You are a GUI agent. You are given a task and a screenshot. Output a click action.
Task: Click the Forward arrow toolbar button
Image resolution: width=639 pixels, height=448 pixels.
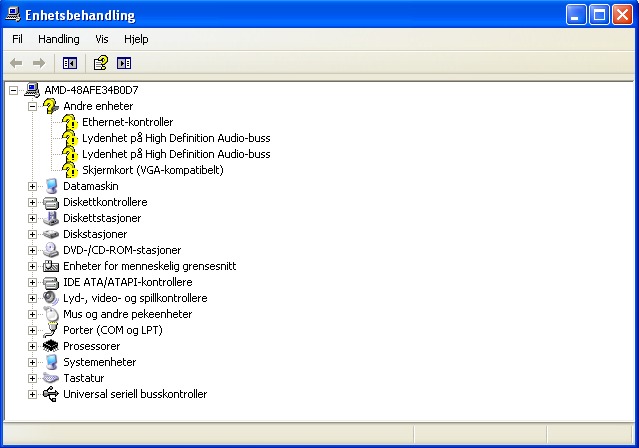point(39,63)
